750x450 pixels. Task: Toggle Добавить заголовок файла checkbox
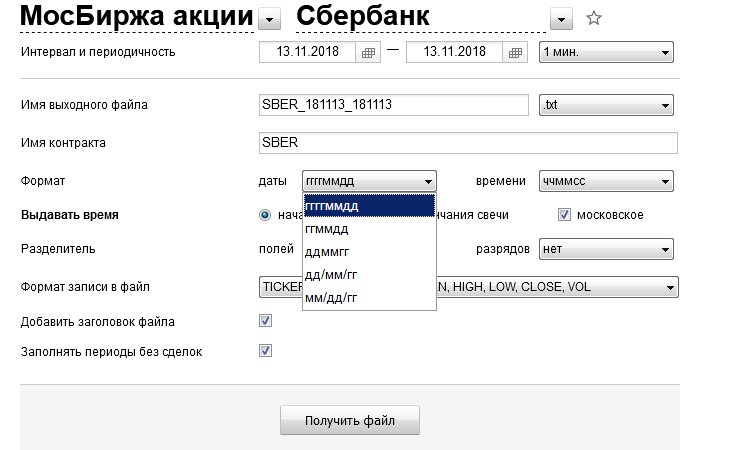[265, 320]
